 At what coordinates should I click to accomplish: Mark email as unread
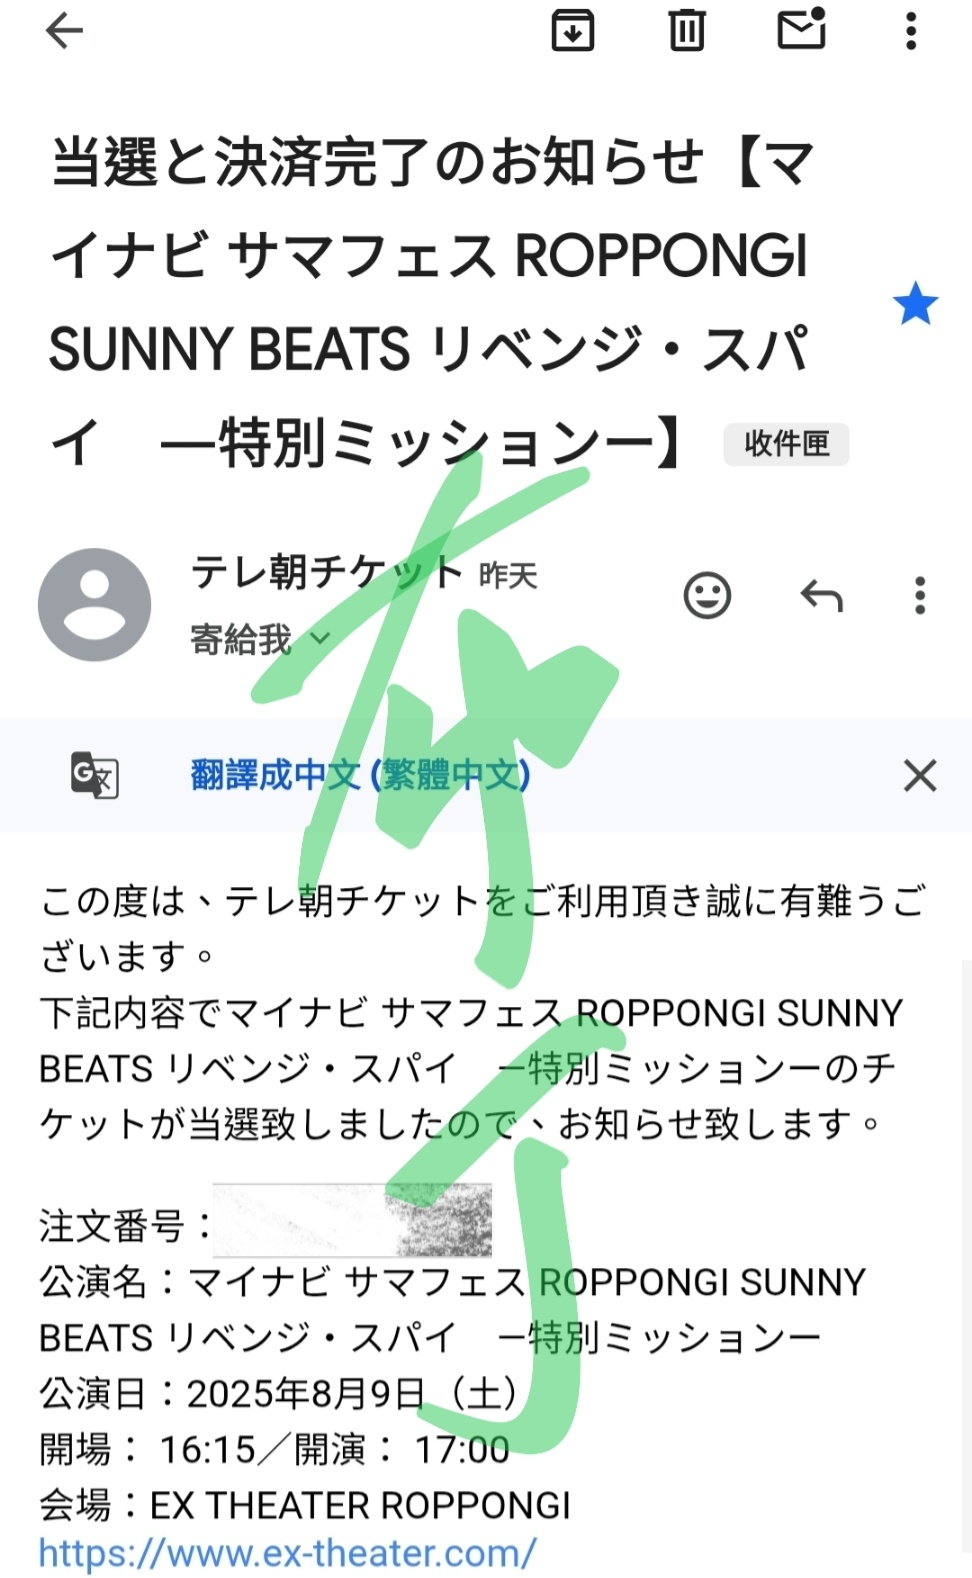pos(802,29)
